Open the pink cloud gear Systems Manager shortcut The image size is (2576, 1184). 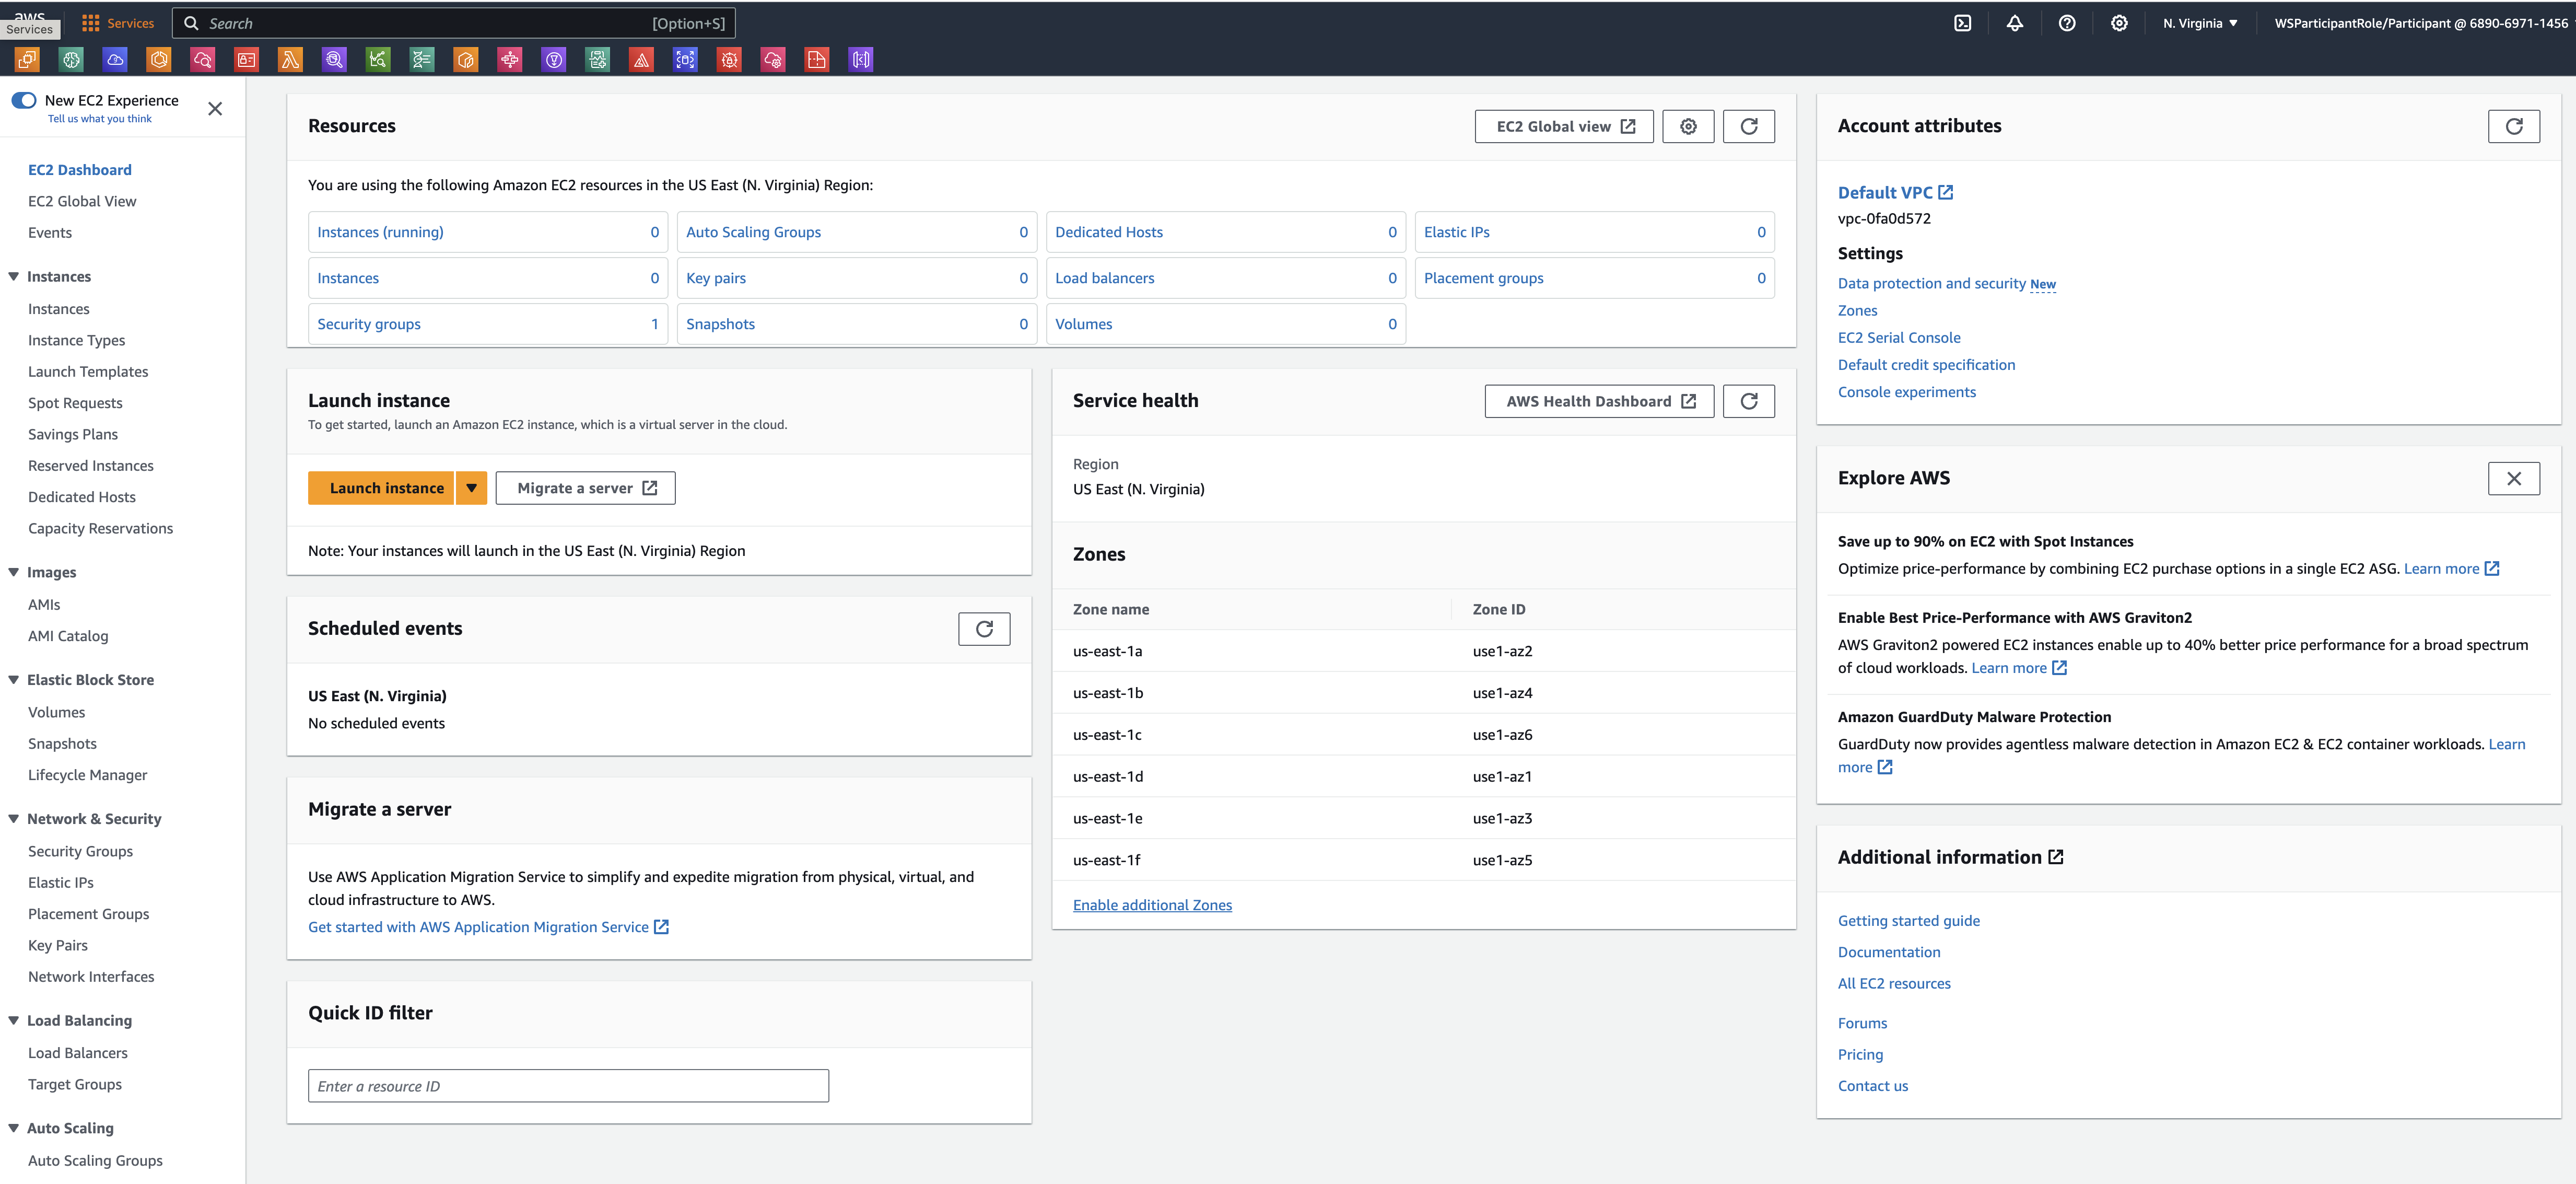point(773,60)
